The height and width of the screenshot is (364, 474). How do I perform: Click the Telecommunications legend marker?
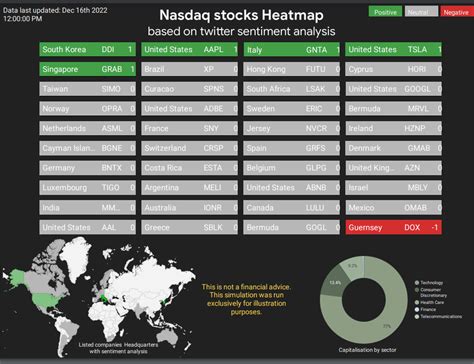(417, 317)
